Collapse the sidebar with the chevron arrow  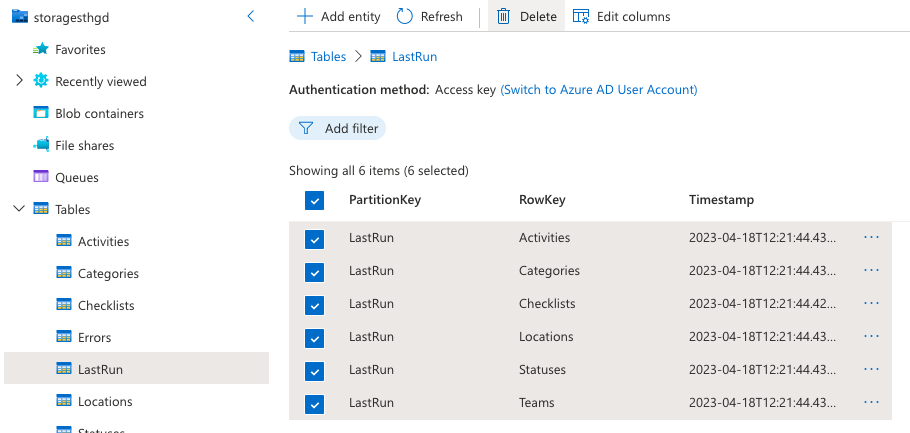251,16
